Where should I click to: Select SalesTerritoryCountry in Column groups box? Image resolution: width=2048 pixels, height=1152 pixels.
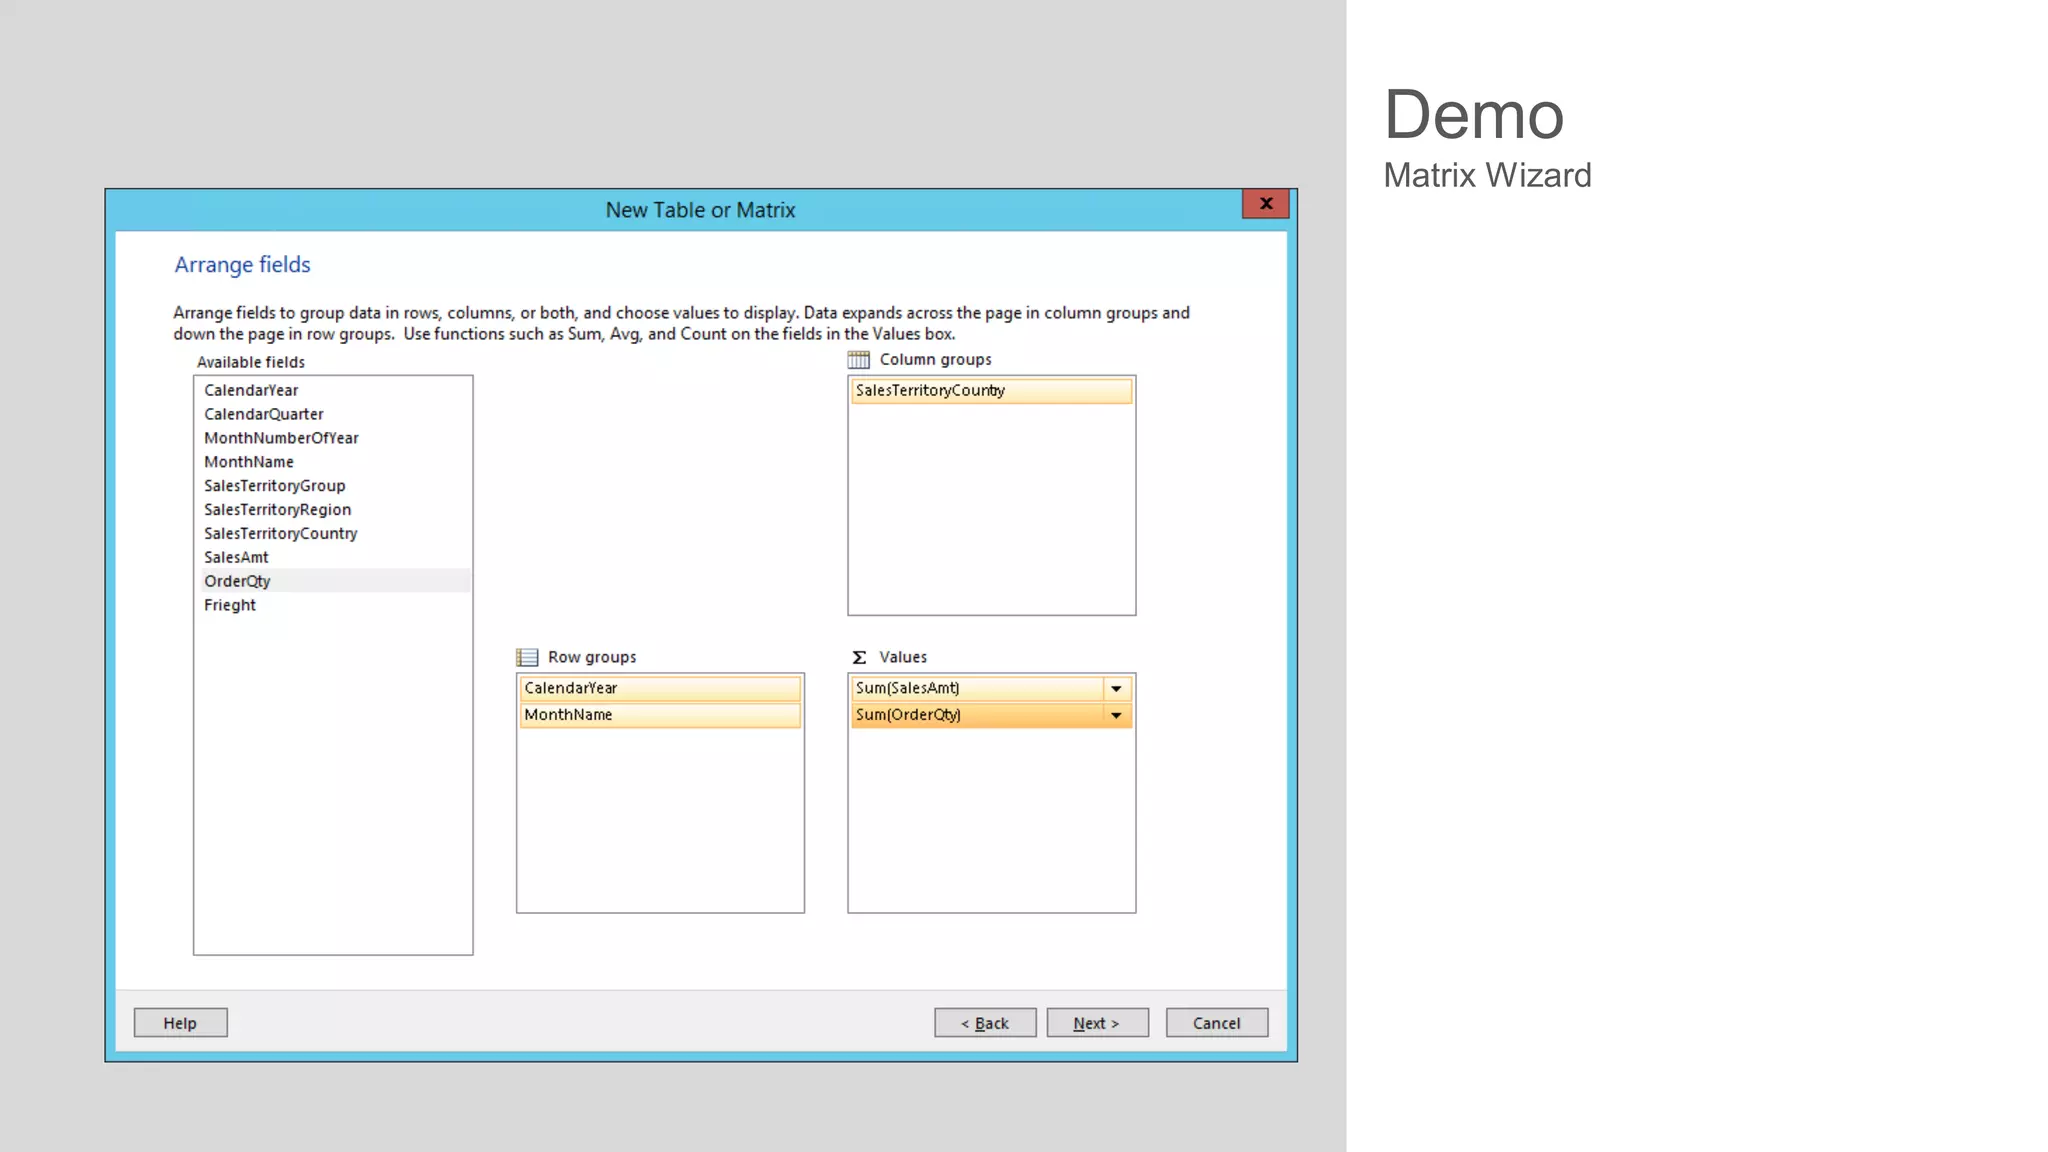(x=991, y=391)
